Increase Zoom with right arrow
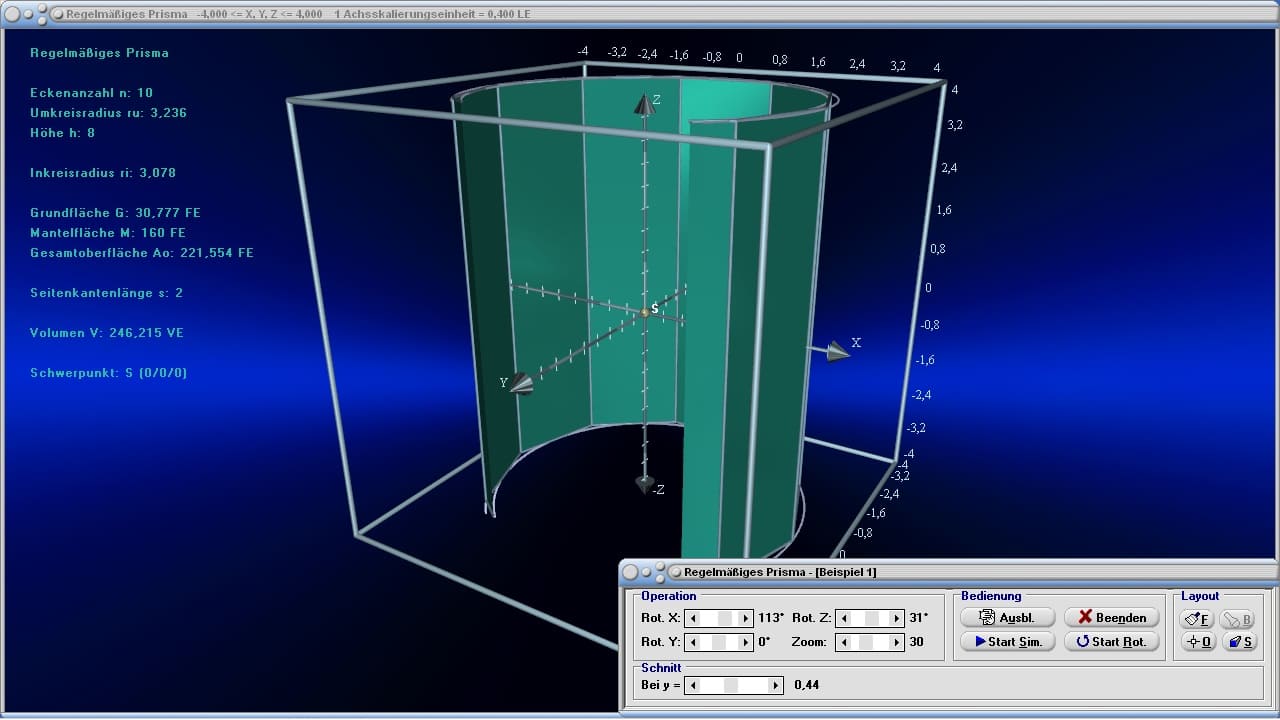 896,642
